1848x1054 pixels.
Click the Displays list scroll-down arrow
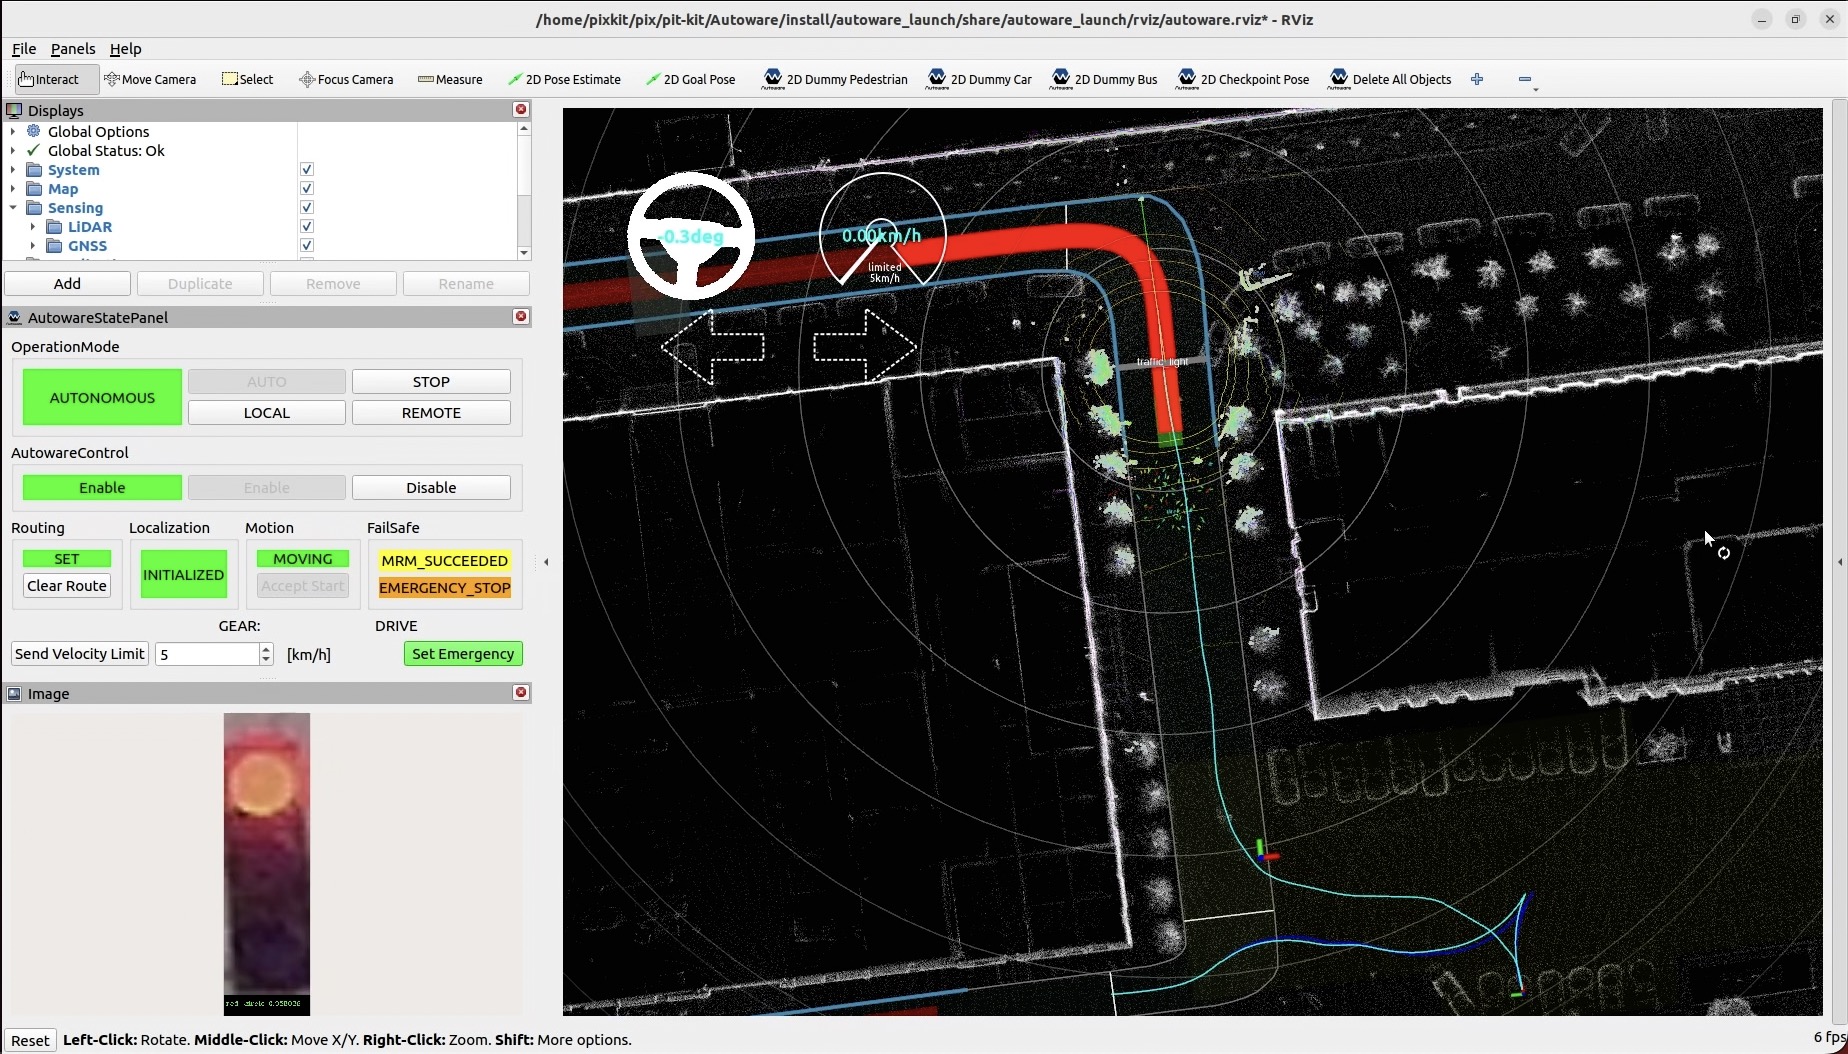pyautogui.click(x=524, y=253)
